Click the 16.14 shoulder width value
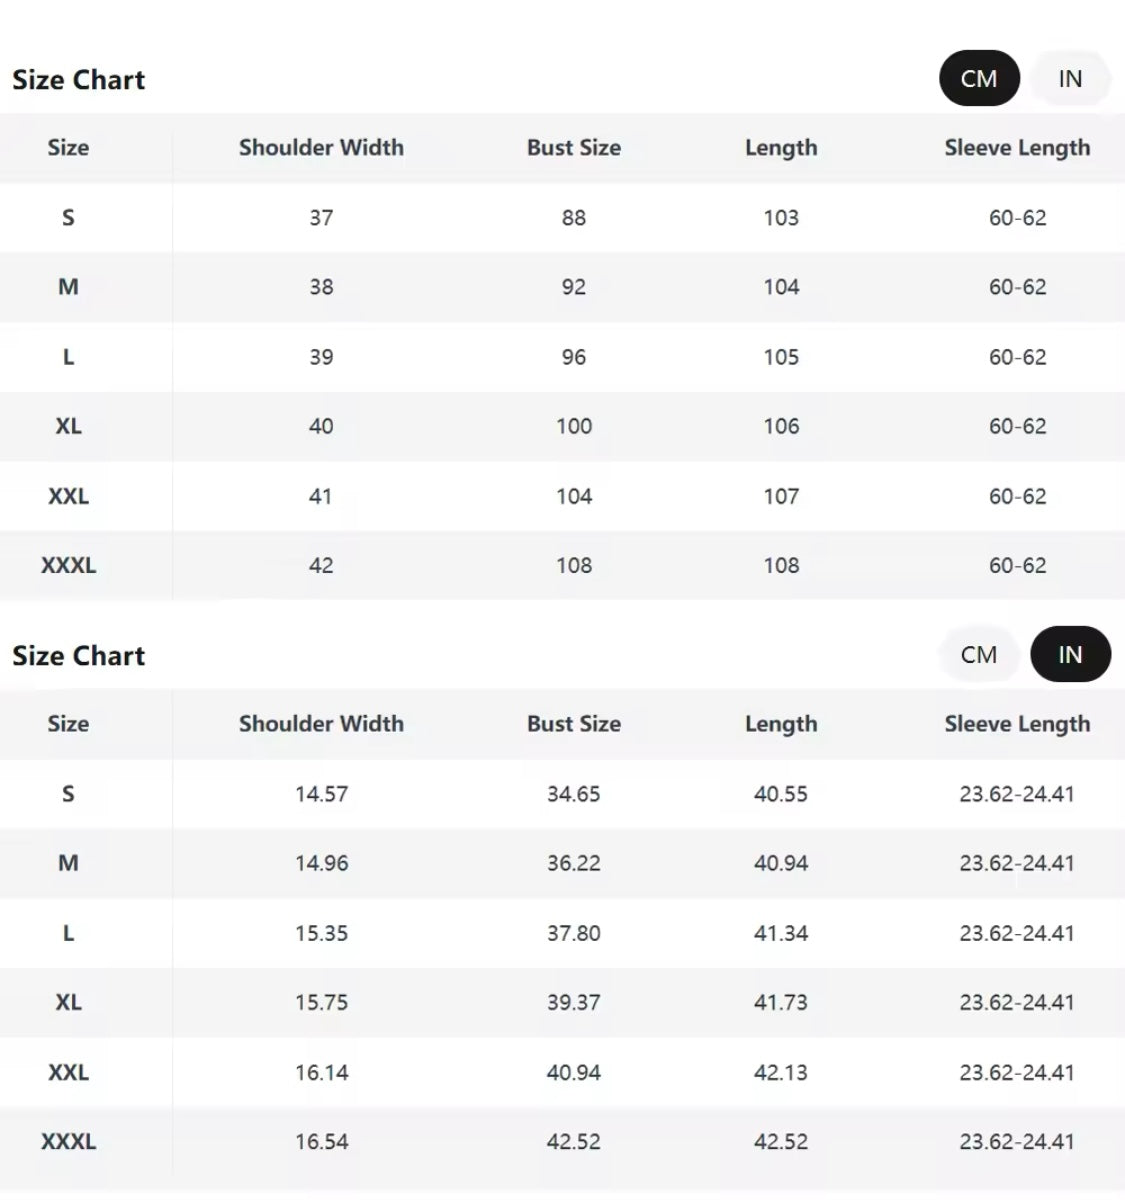The width and height of the screenshot is (1125, 1200). click(x=321, y=1072)
